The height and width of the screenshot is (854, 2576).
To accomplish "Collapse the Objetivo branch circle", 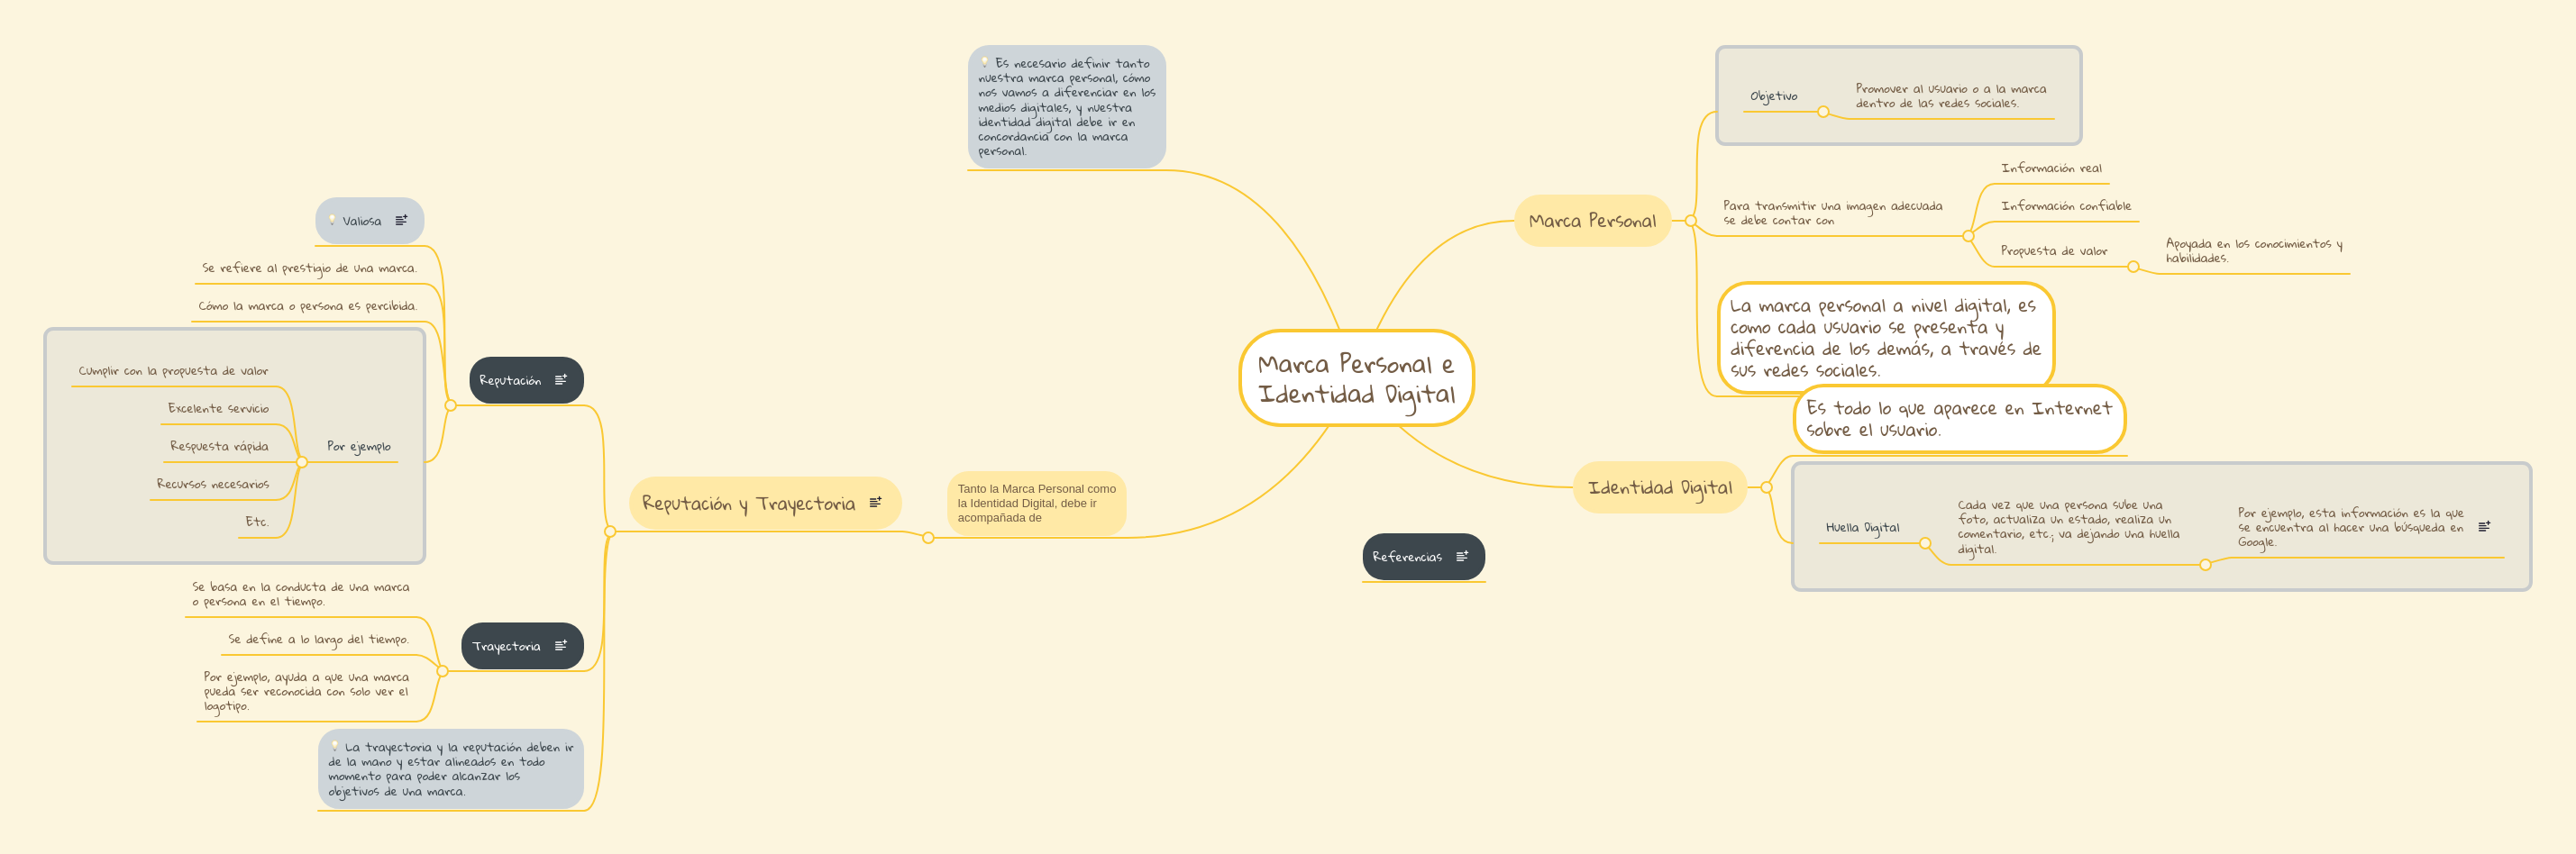I will click(x=1823, y=112).
